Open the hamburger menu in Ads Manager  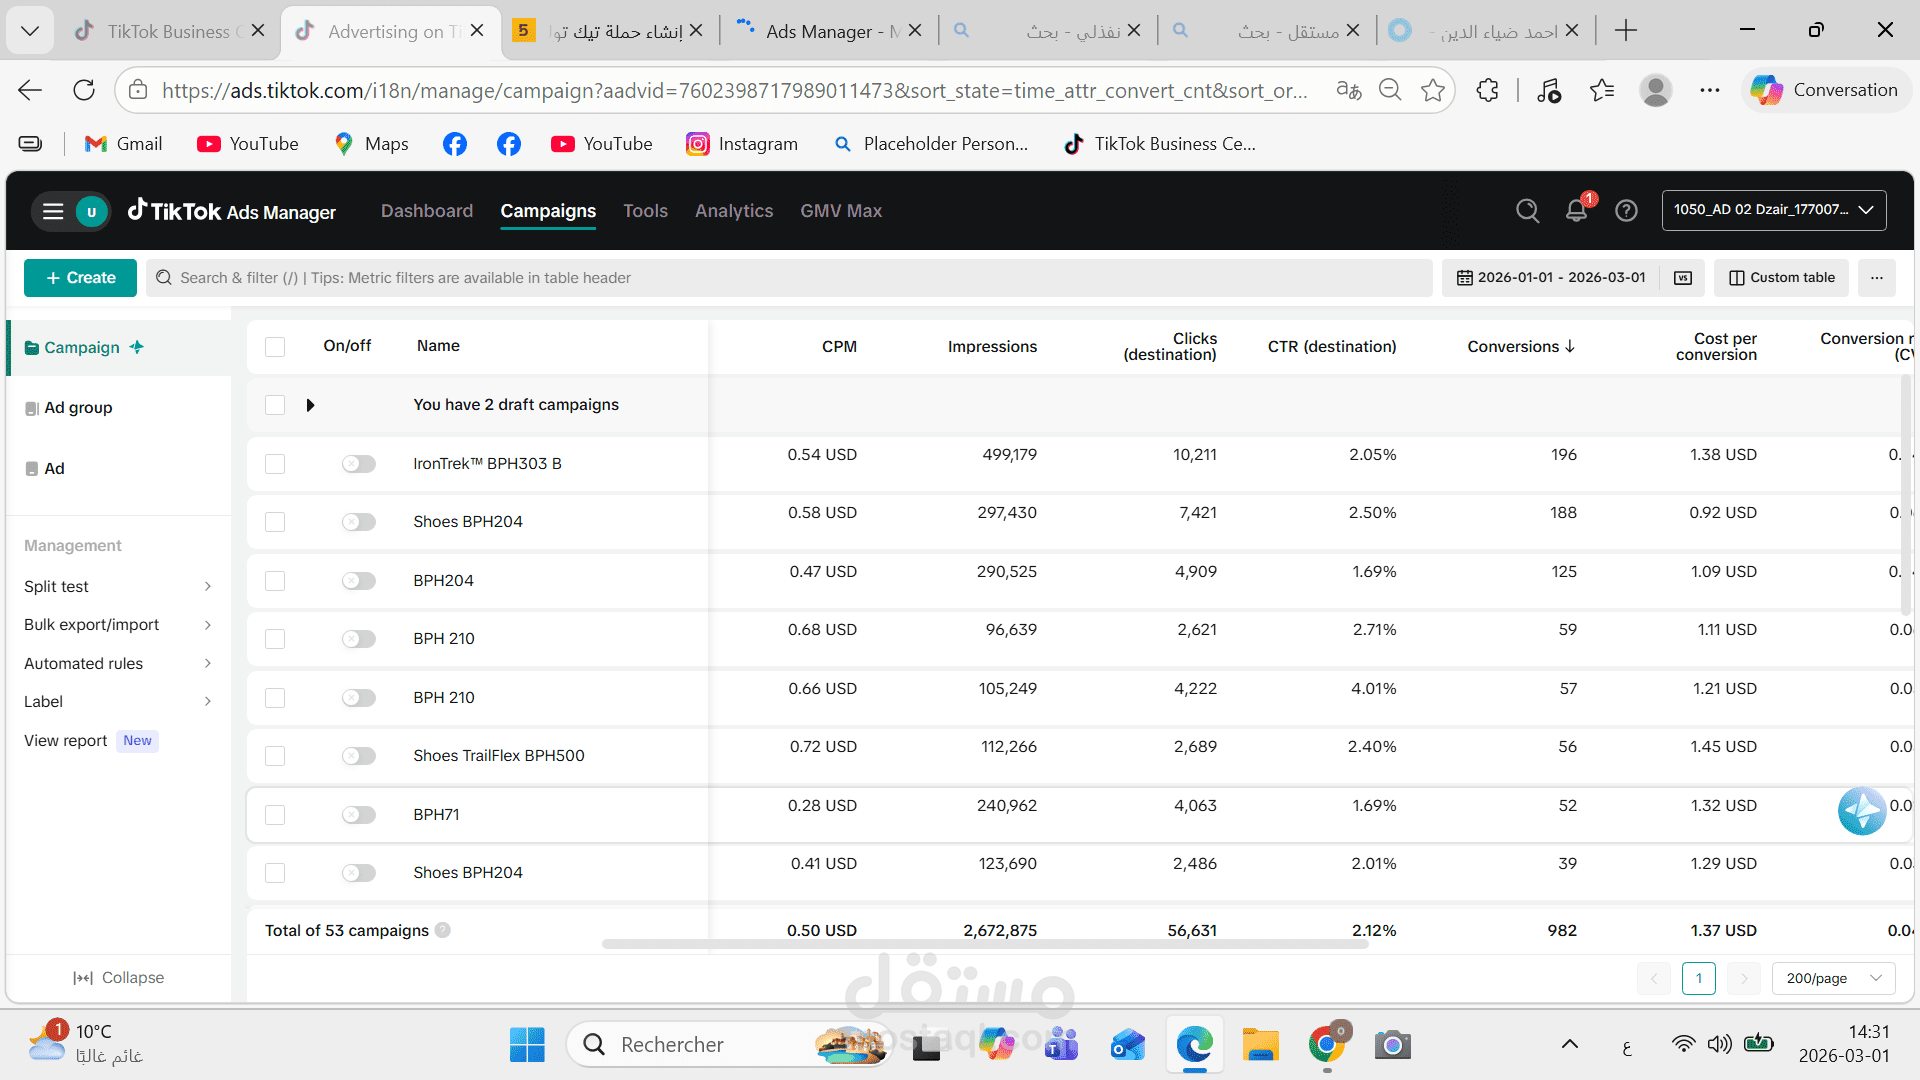pos(53,211)
